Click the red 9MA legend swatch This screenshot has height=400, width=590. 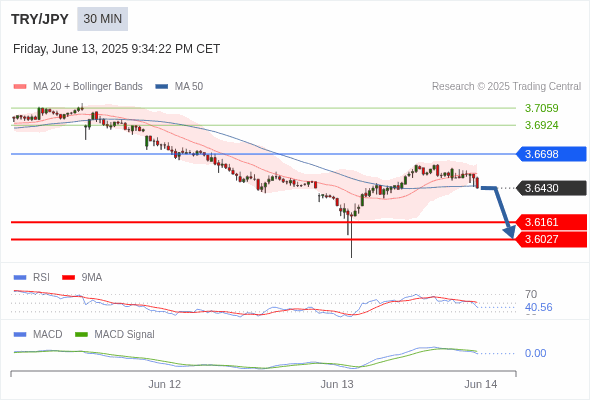coord(68,278)
